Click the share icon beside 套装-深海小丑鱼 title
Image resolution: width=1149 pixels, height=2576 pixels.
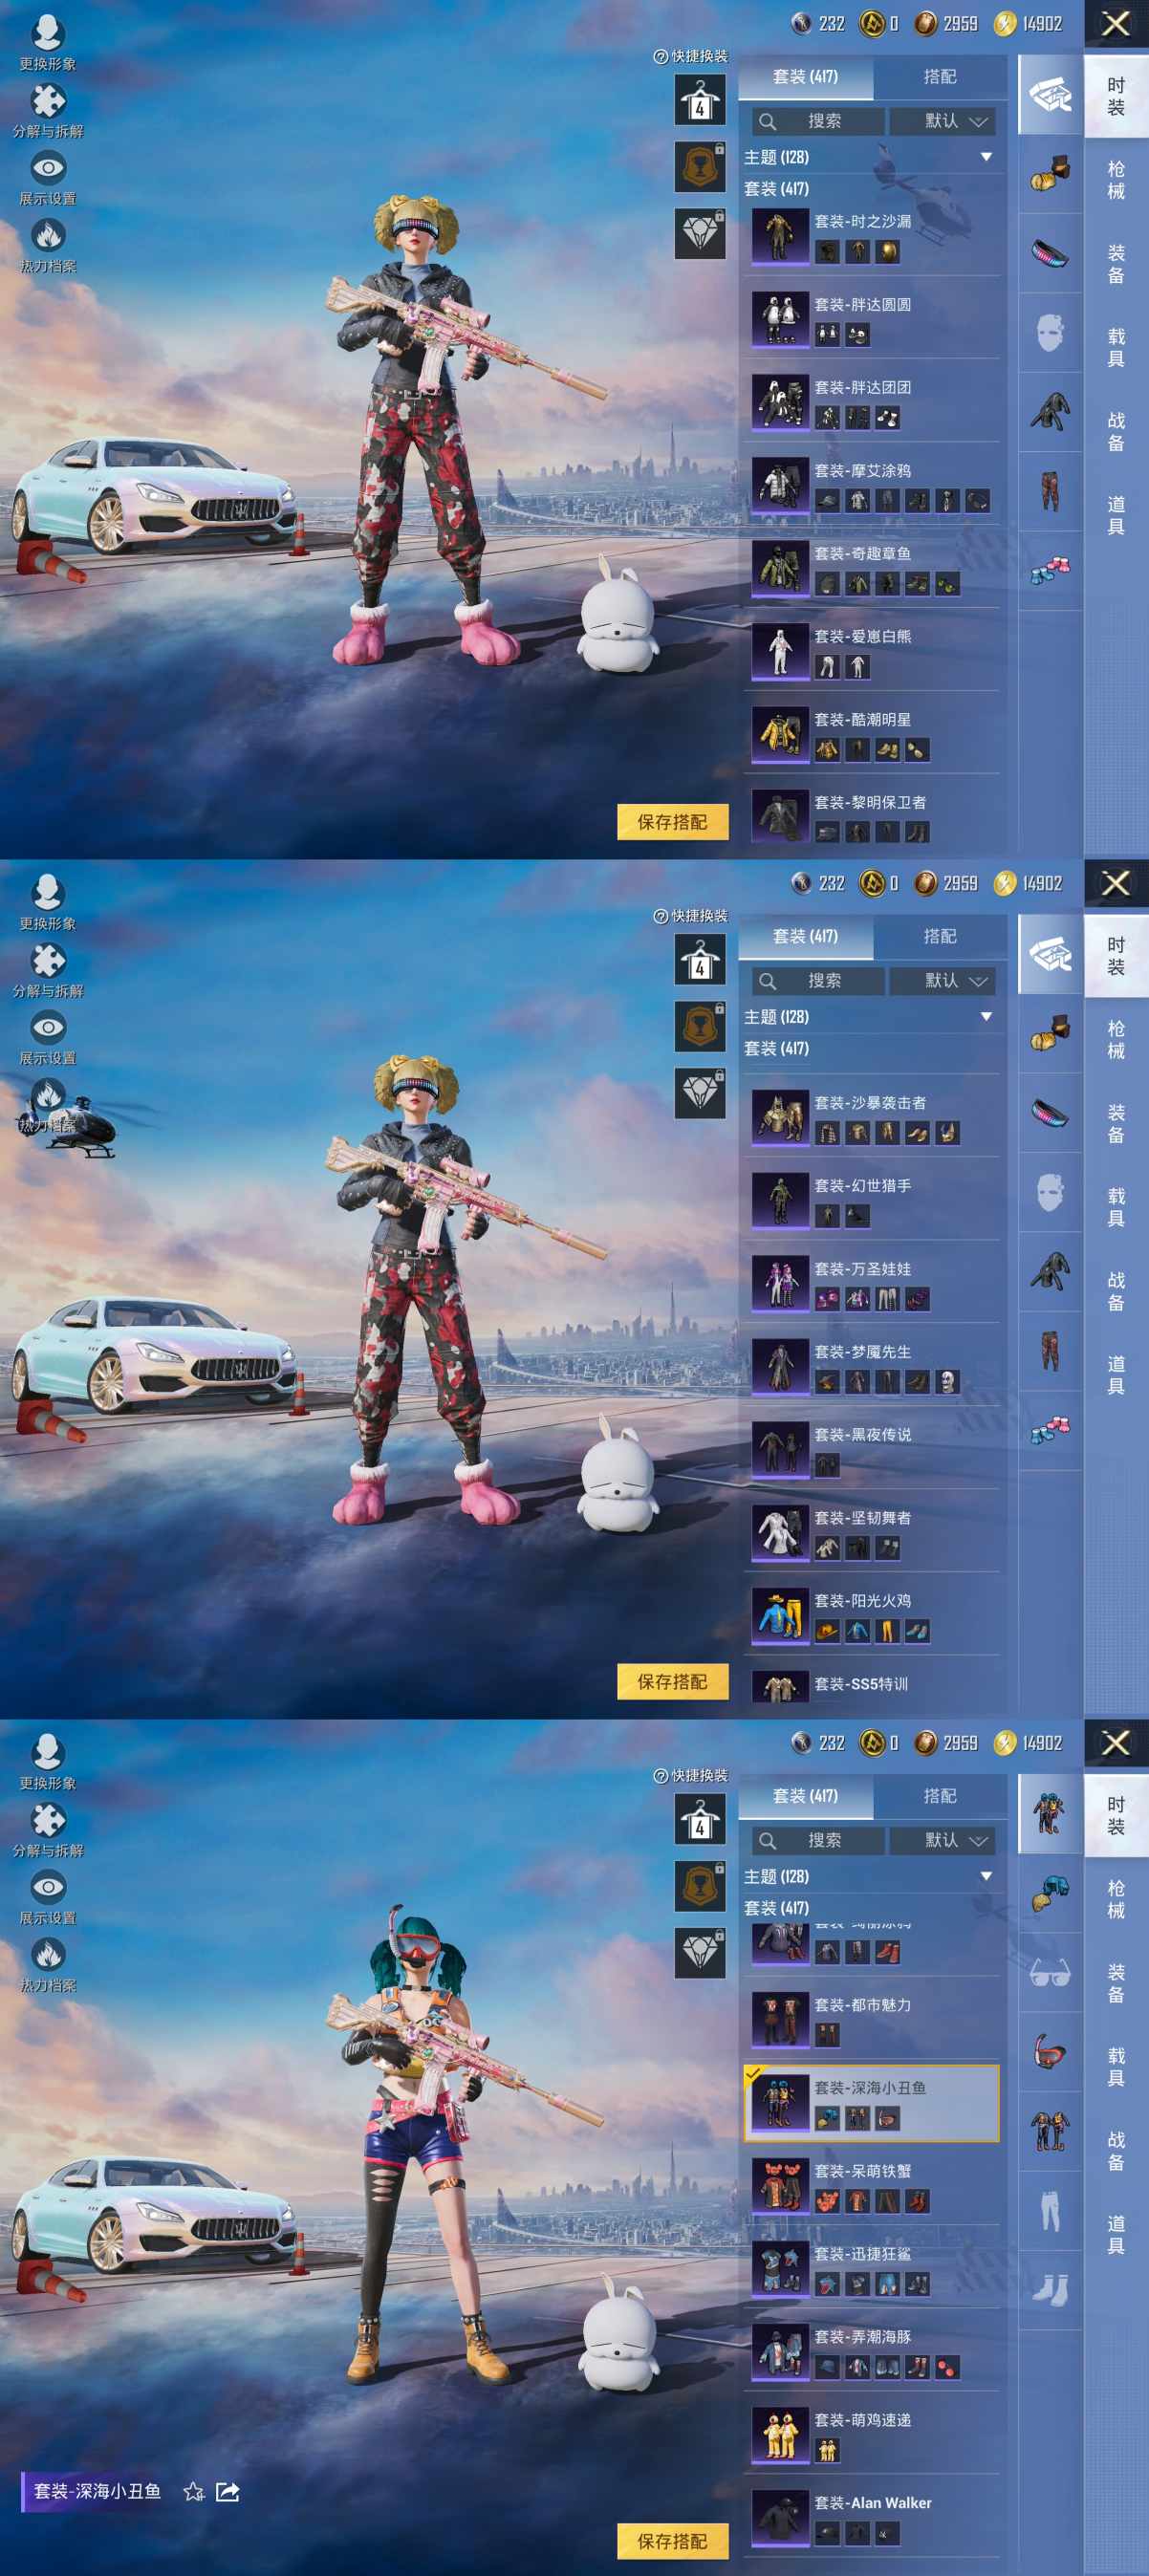coord(228,2491)
